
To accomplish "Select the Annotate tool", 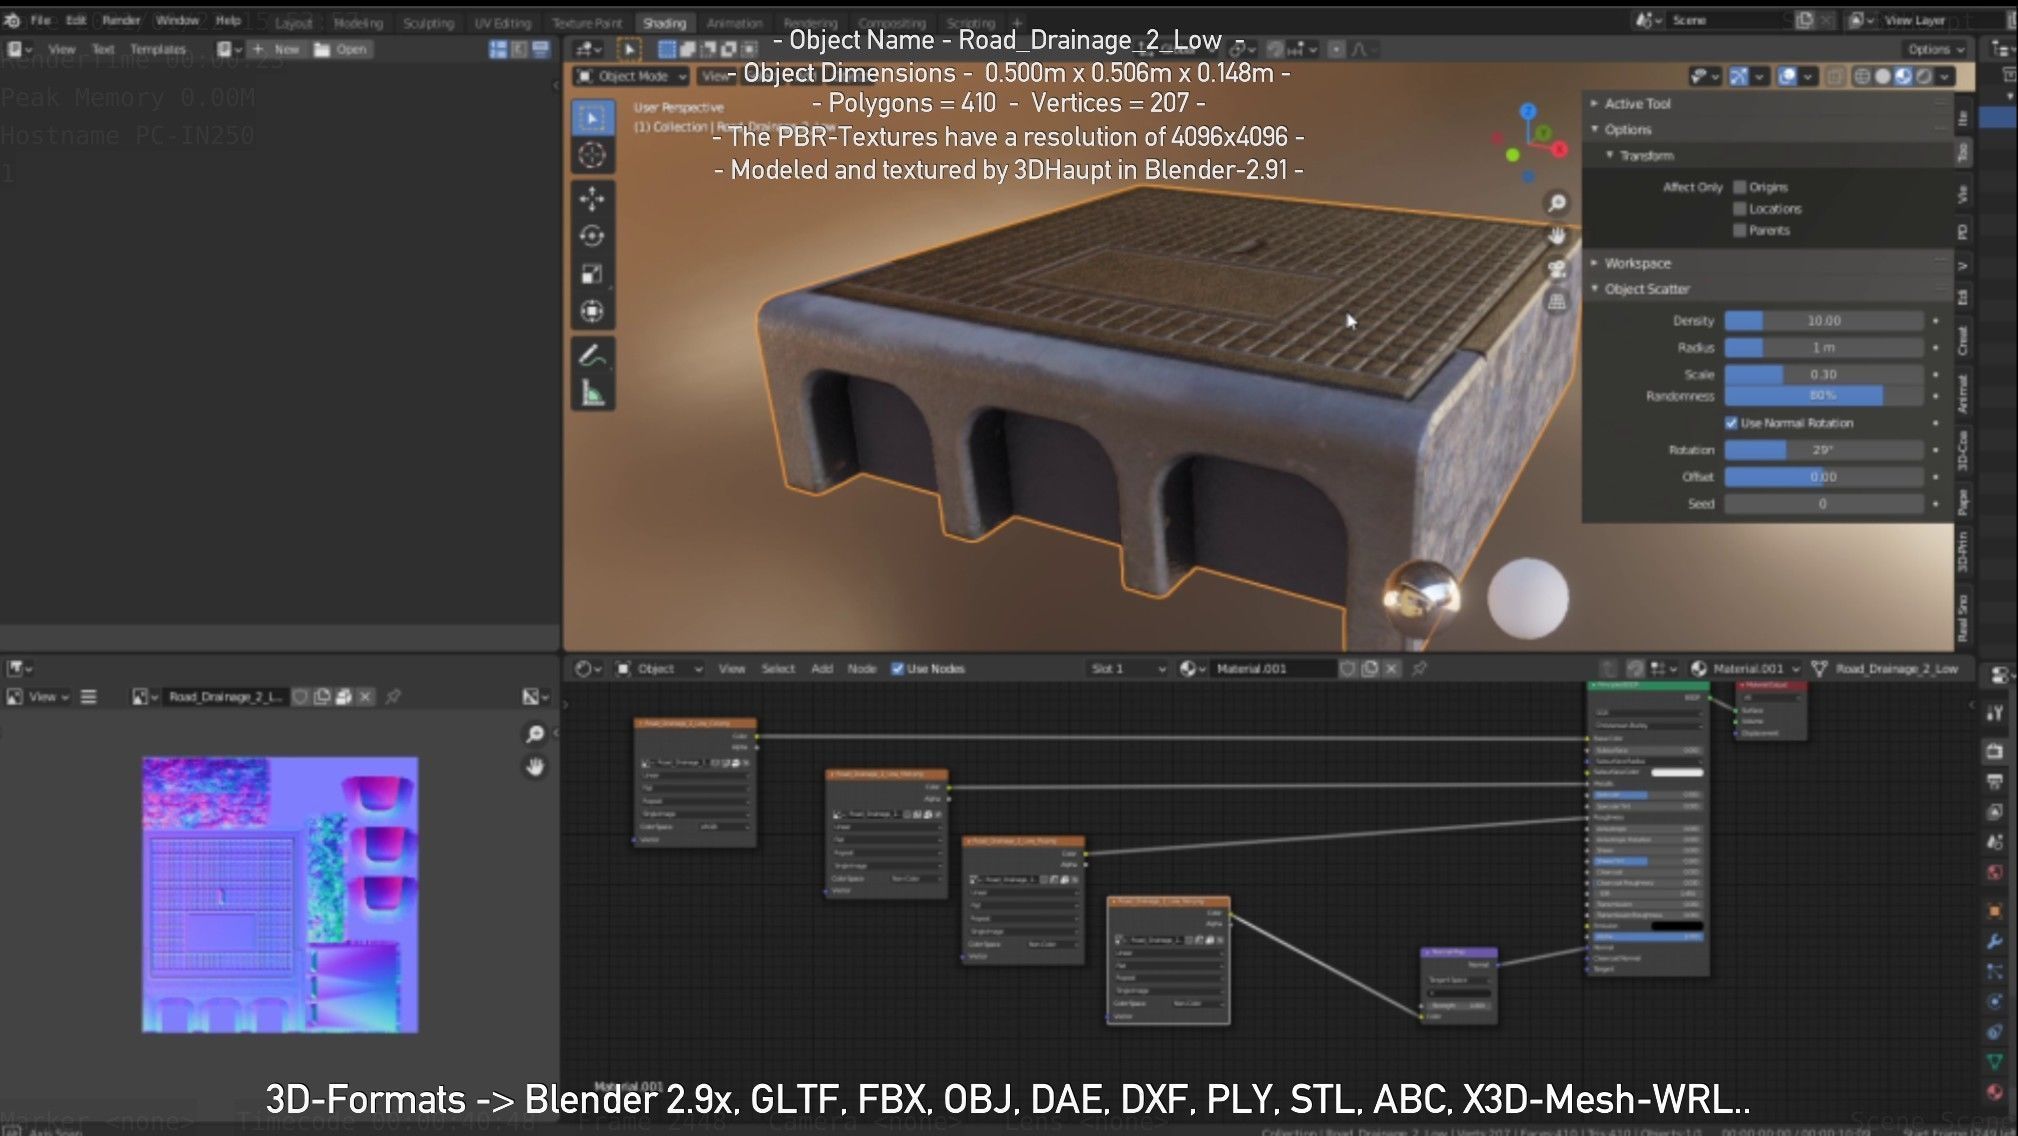I will tap(592, 355).
